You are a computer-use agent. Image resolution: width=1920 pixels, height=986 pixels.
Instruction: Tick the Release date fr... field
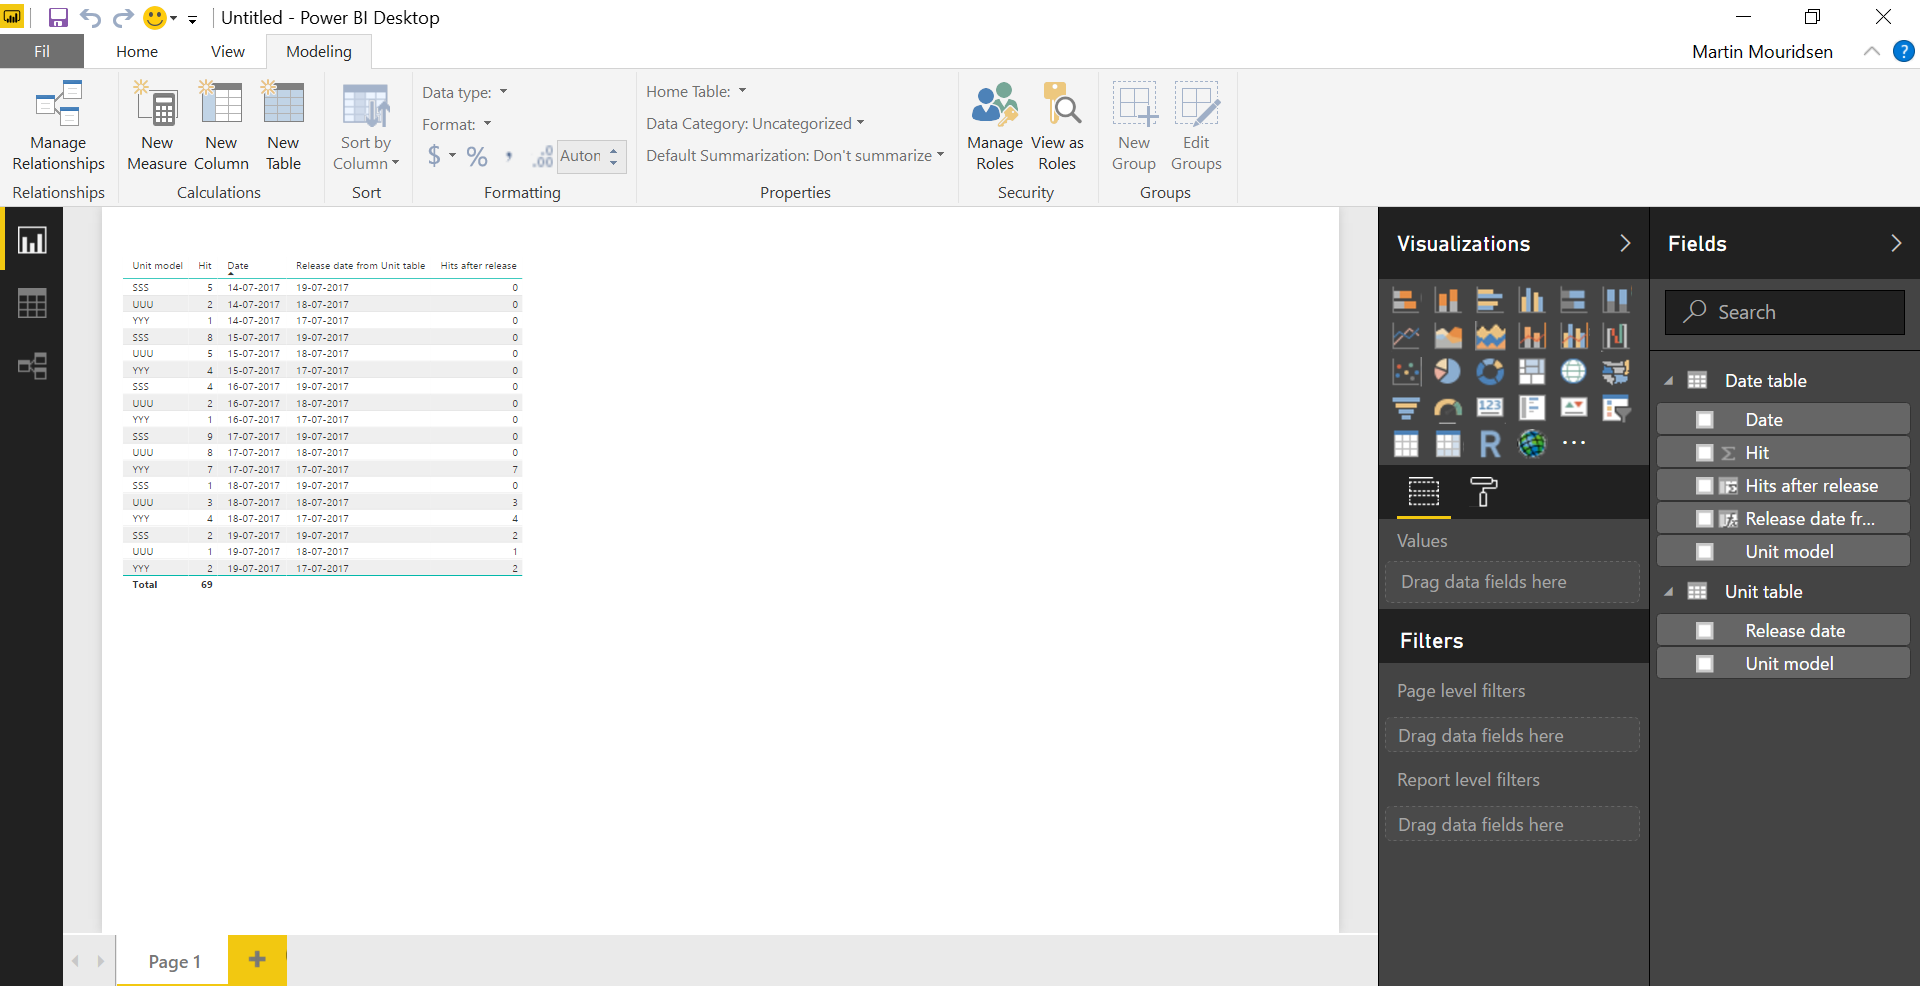coord(1705,519)
